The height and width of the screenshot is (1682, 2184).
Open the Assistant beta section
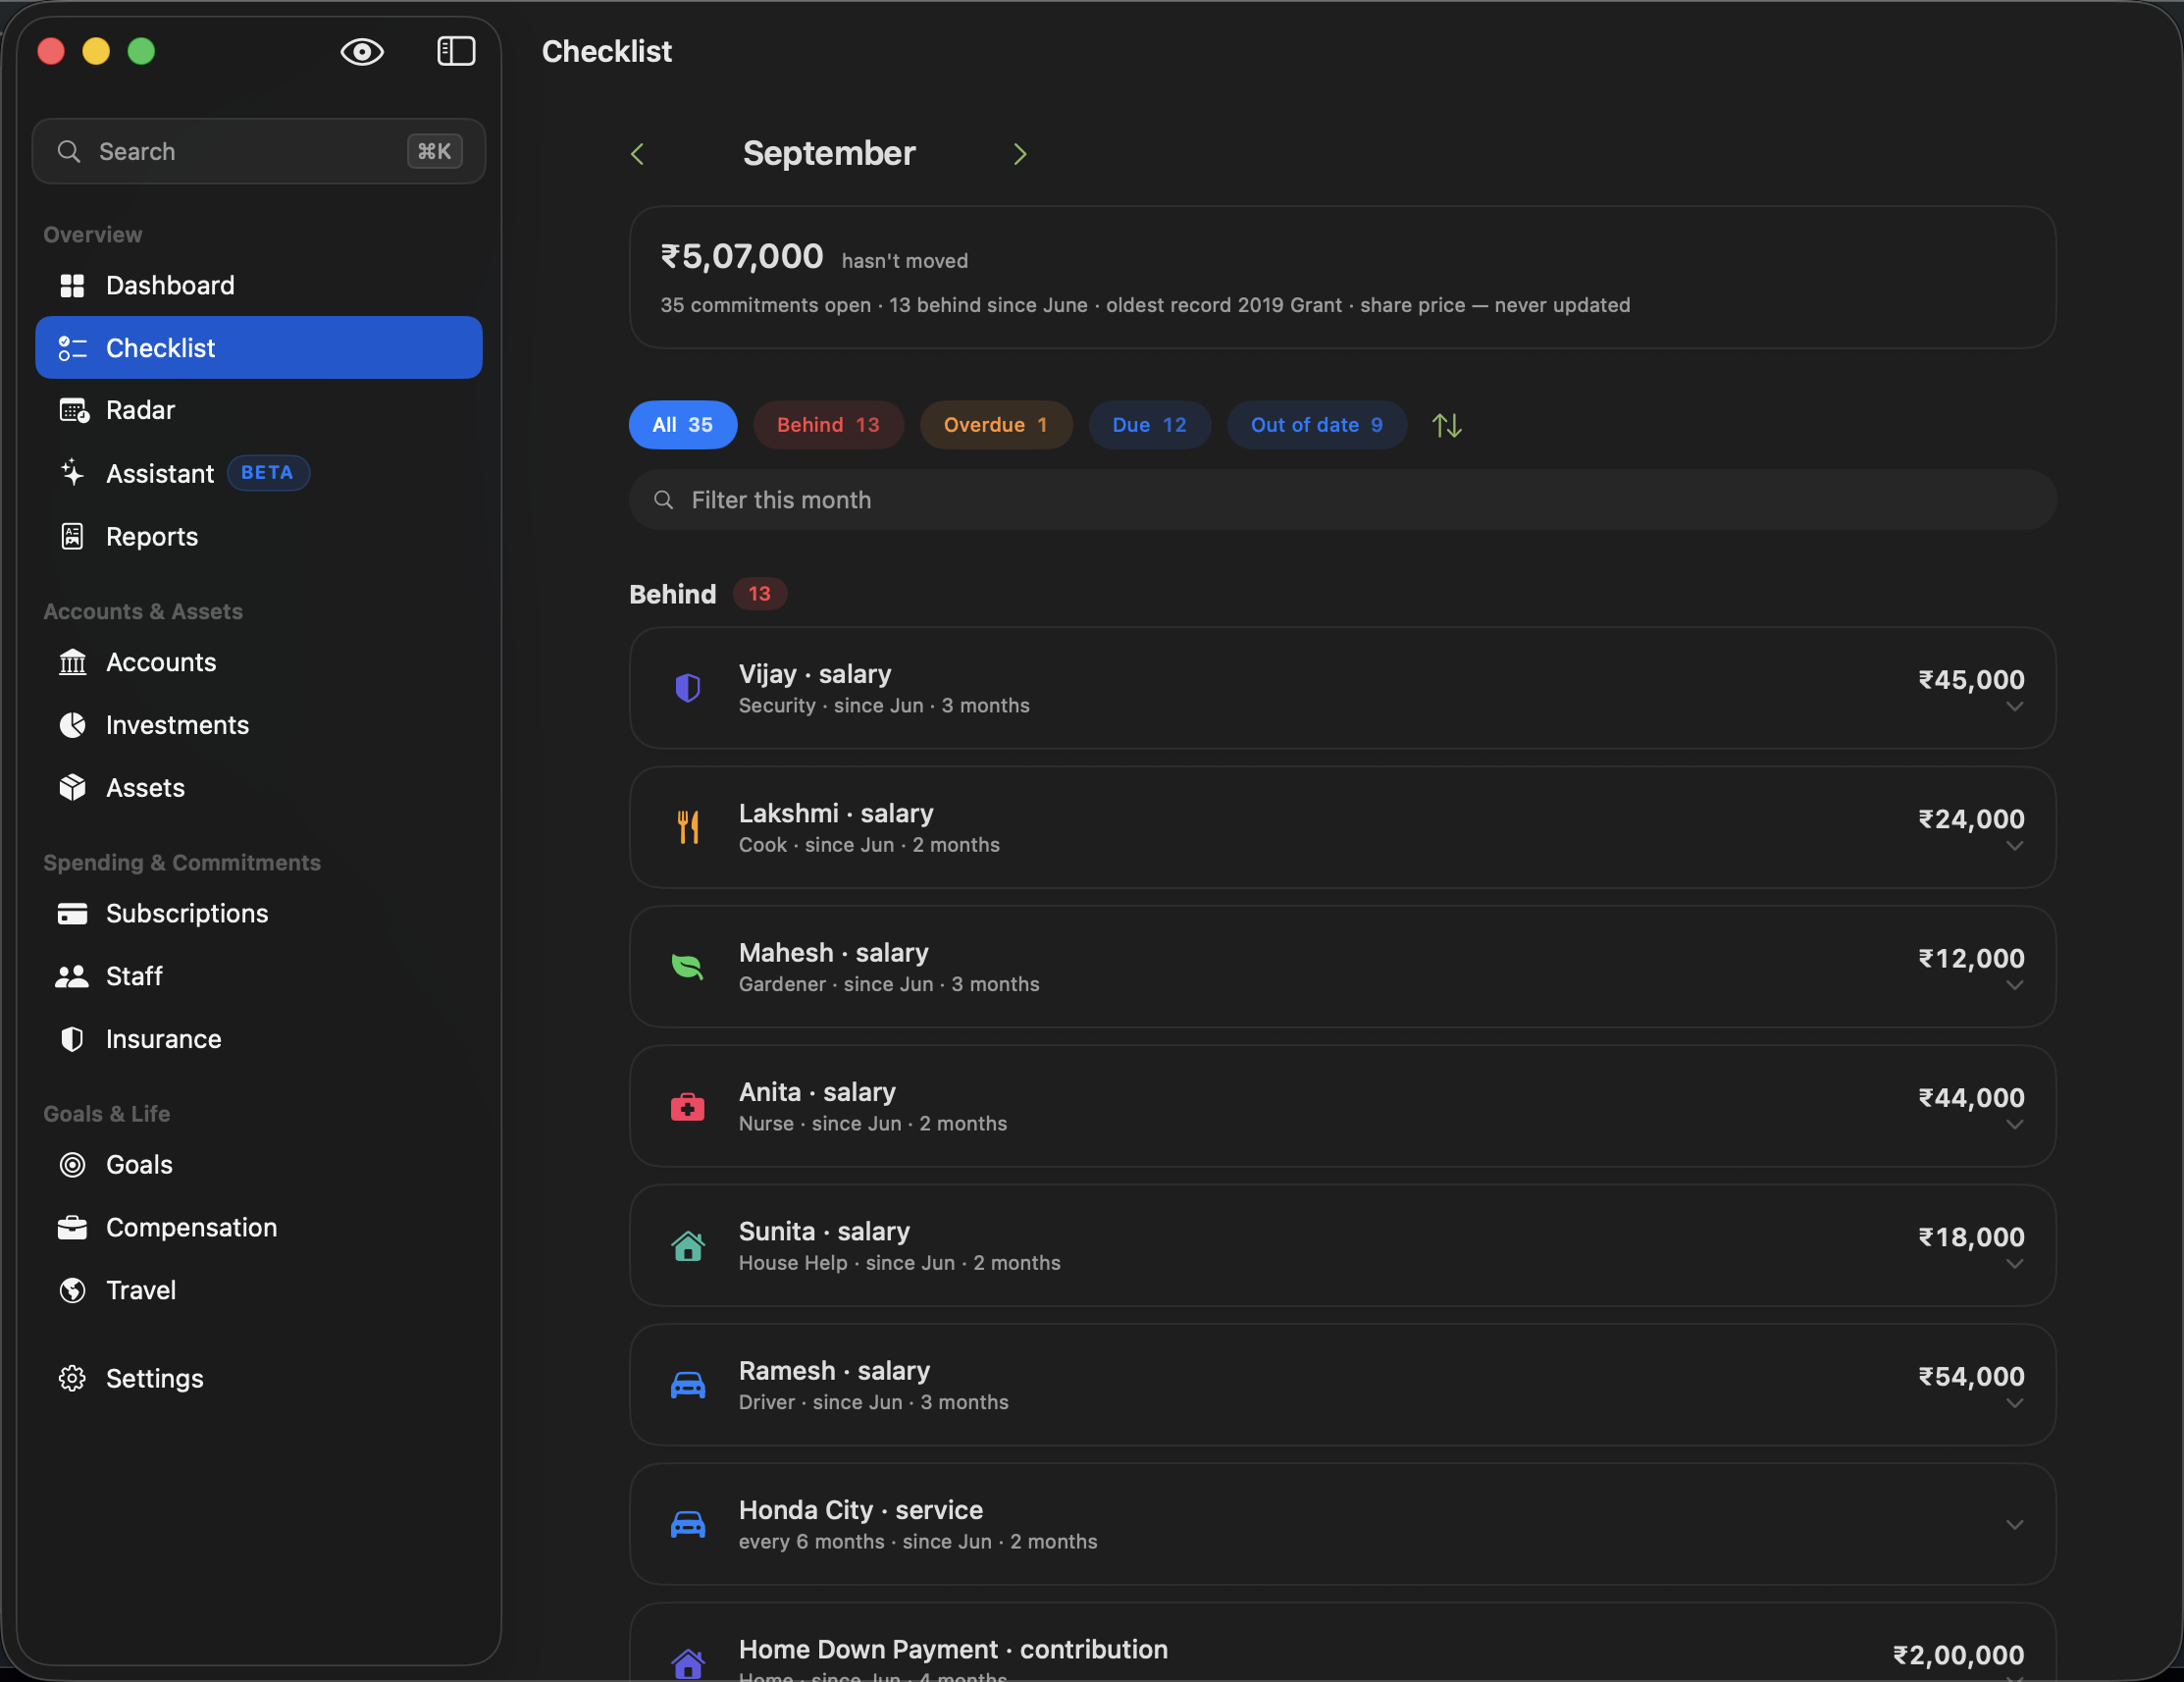(x=259, y=473)
